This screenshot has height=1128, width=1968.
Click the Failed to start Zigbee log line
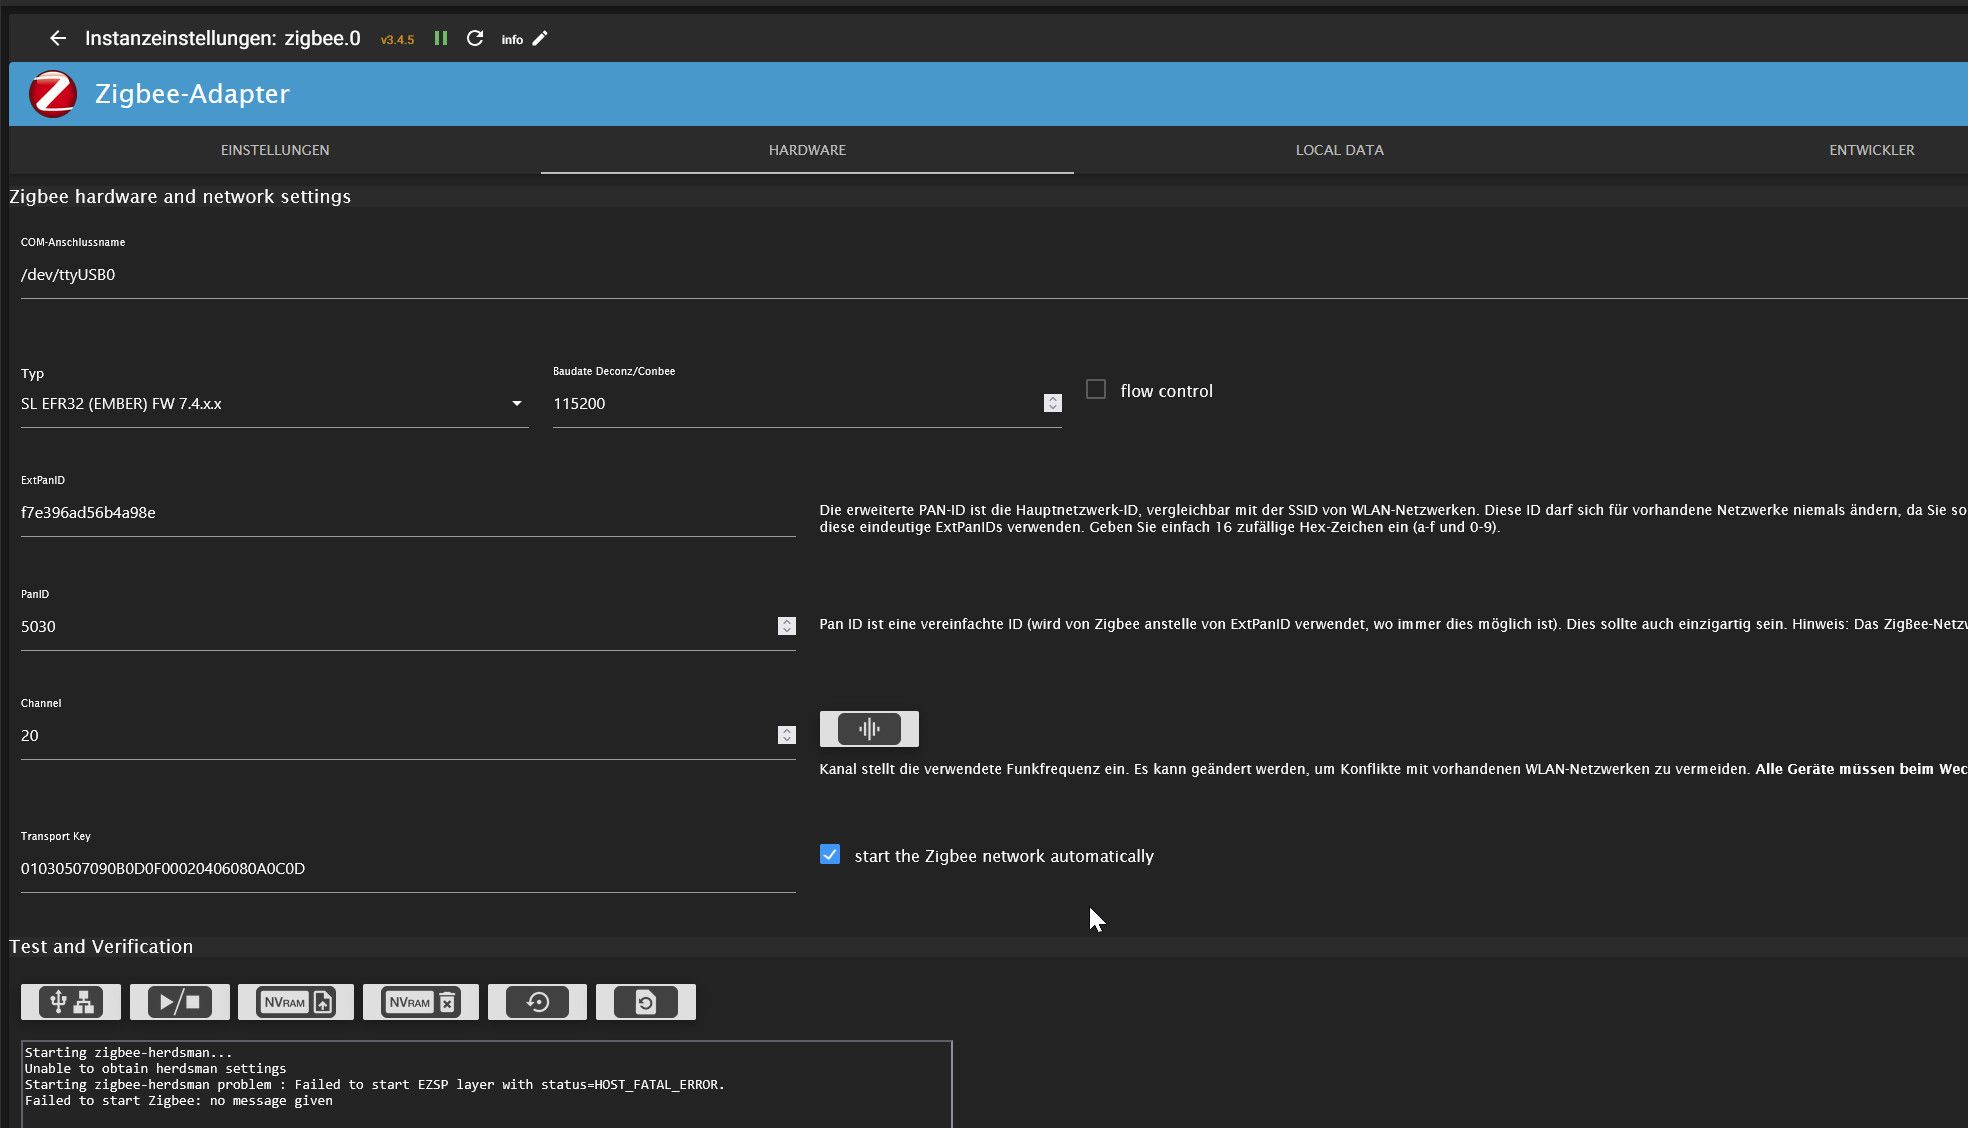click(179, 1101)
